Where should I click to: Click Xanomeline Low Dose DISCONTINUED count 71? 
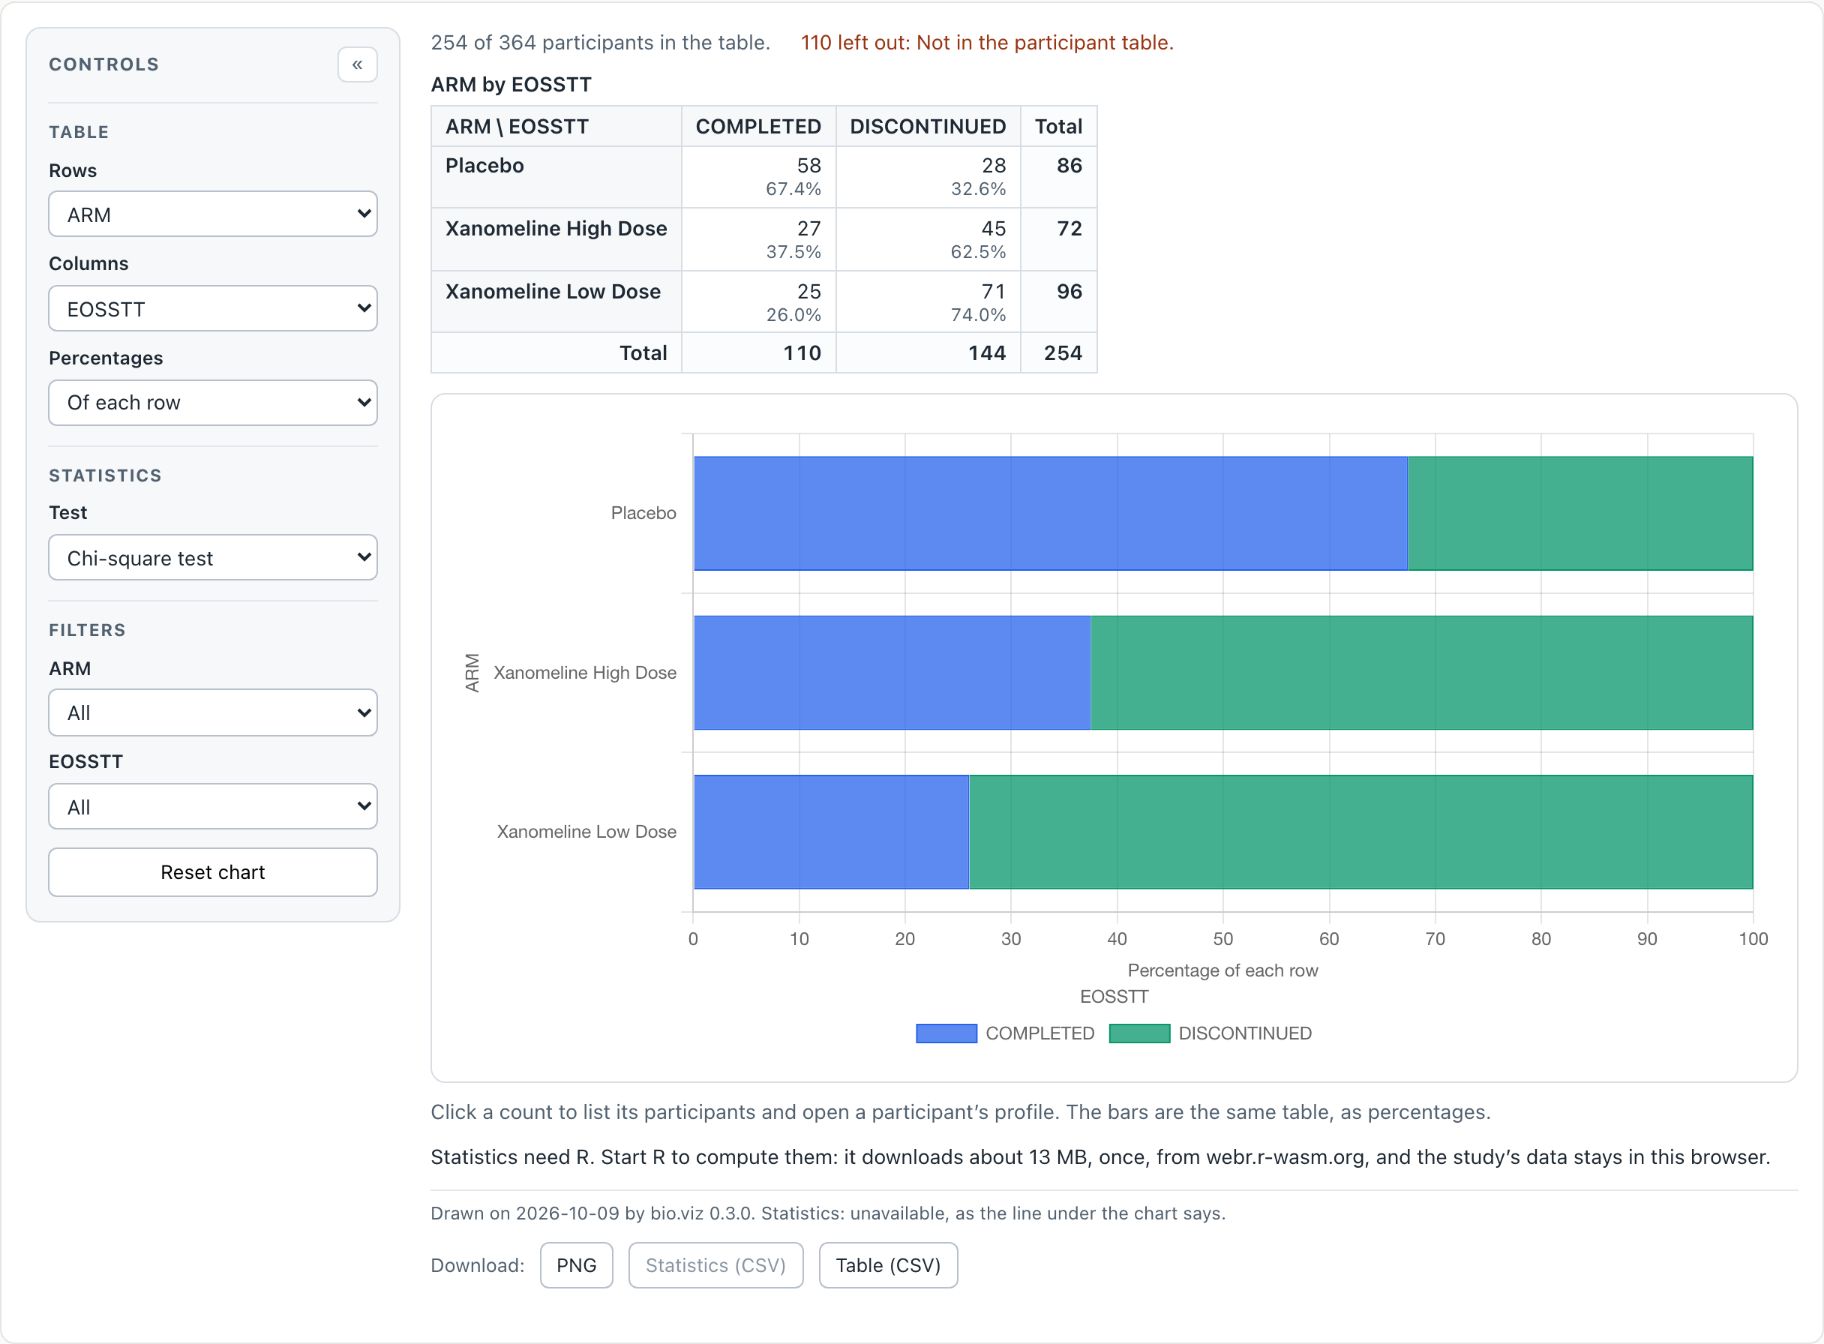[993, 292]
